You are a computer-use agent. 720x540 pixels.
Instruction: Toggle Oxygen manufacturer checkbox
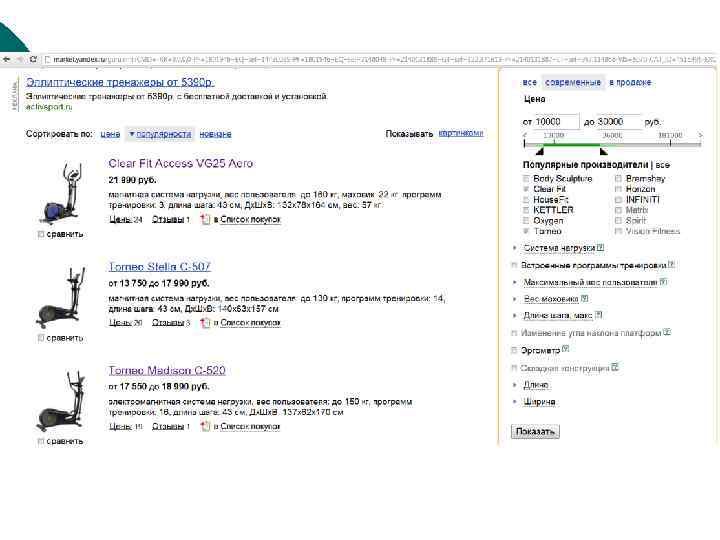coord(526,221)
